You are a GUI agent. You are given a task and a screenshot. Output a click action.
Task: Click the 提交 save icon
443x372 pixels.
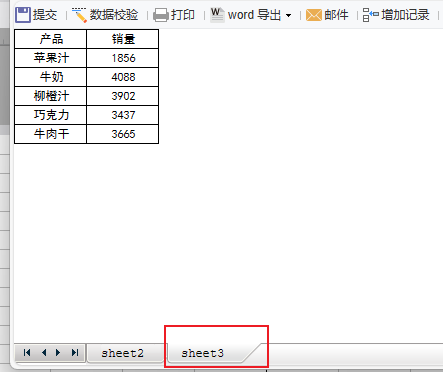click(x=23, y=15)
